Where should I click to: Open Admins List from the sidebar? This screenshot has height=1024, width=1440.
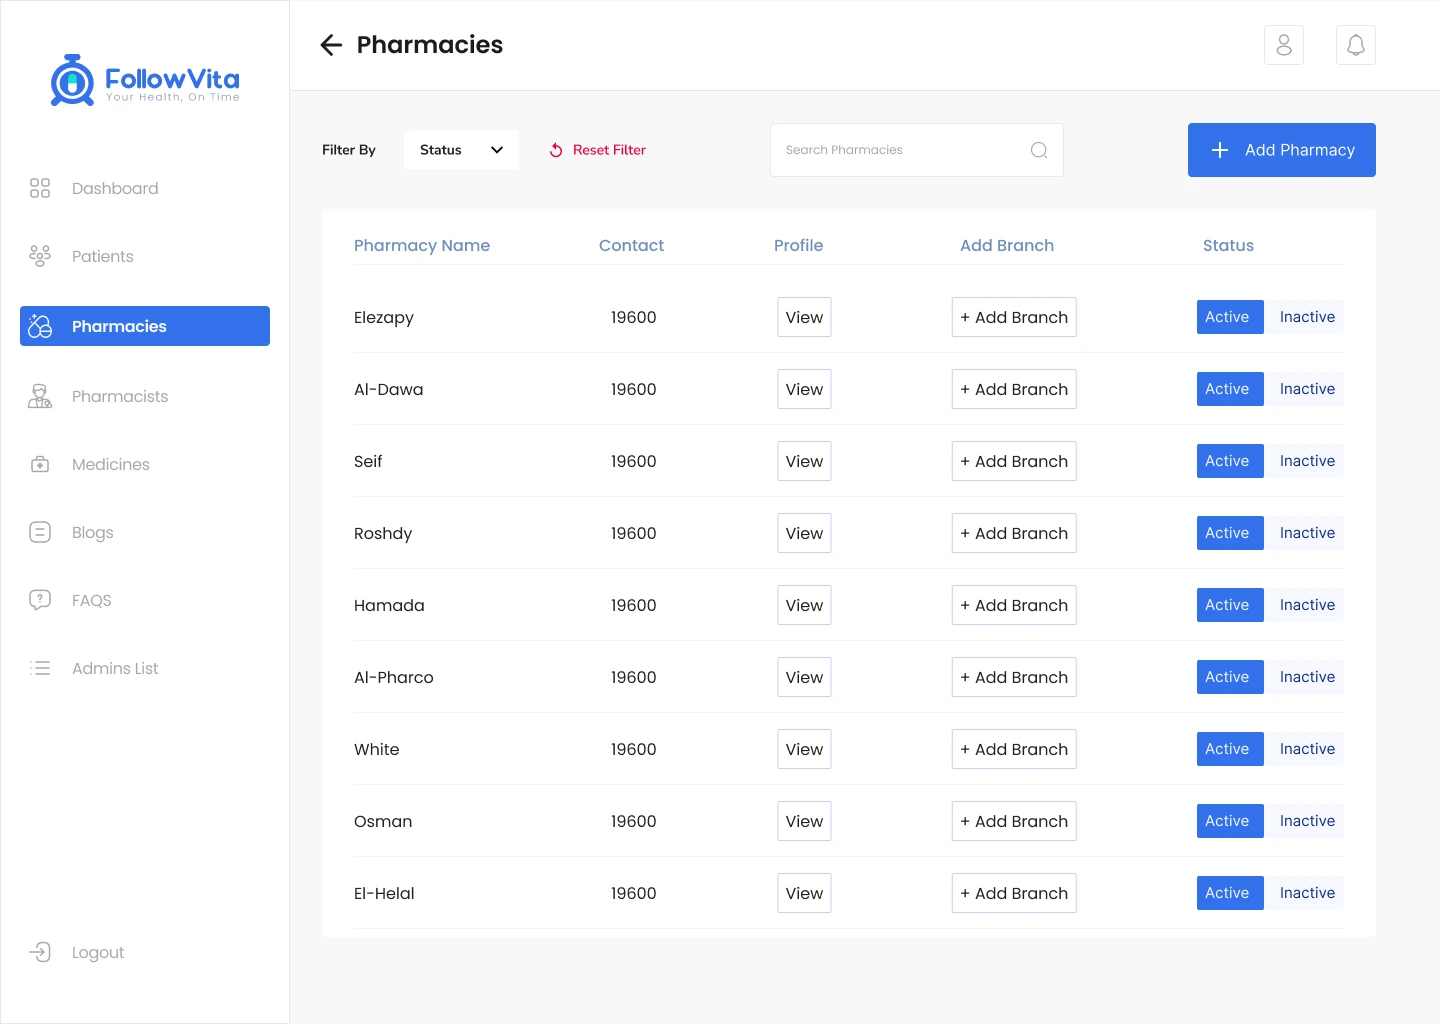(115, 668)
